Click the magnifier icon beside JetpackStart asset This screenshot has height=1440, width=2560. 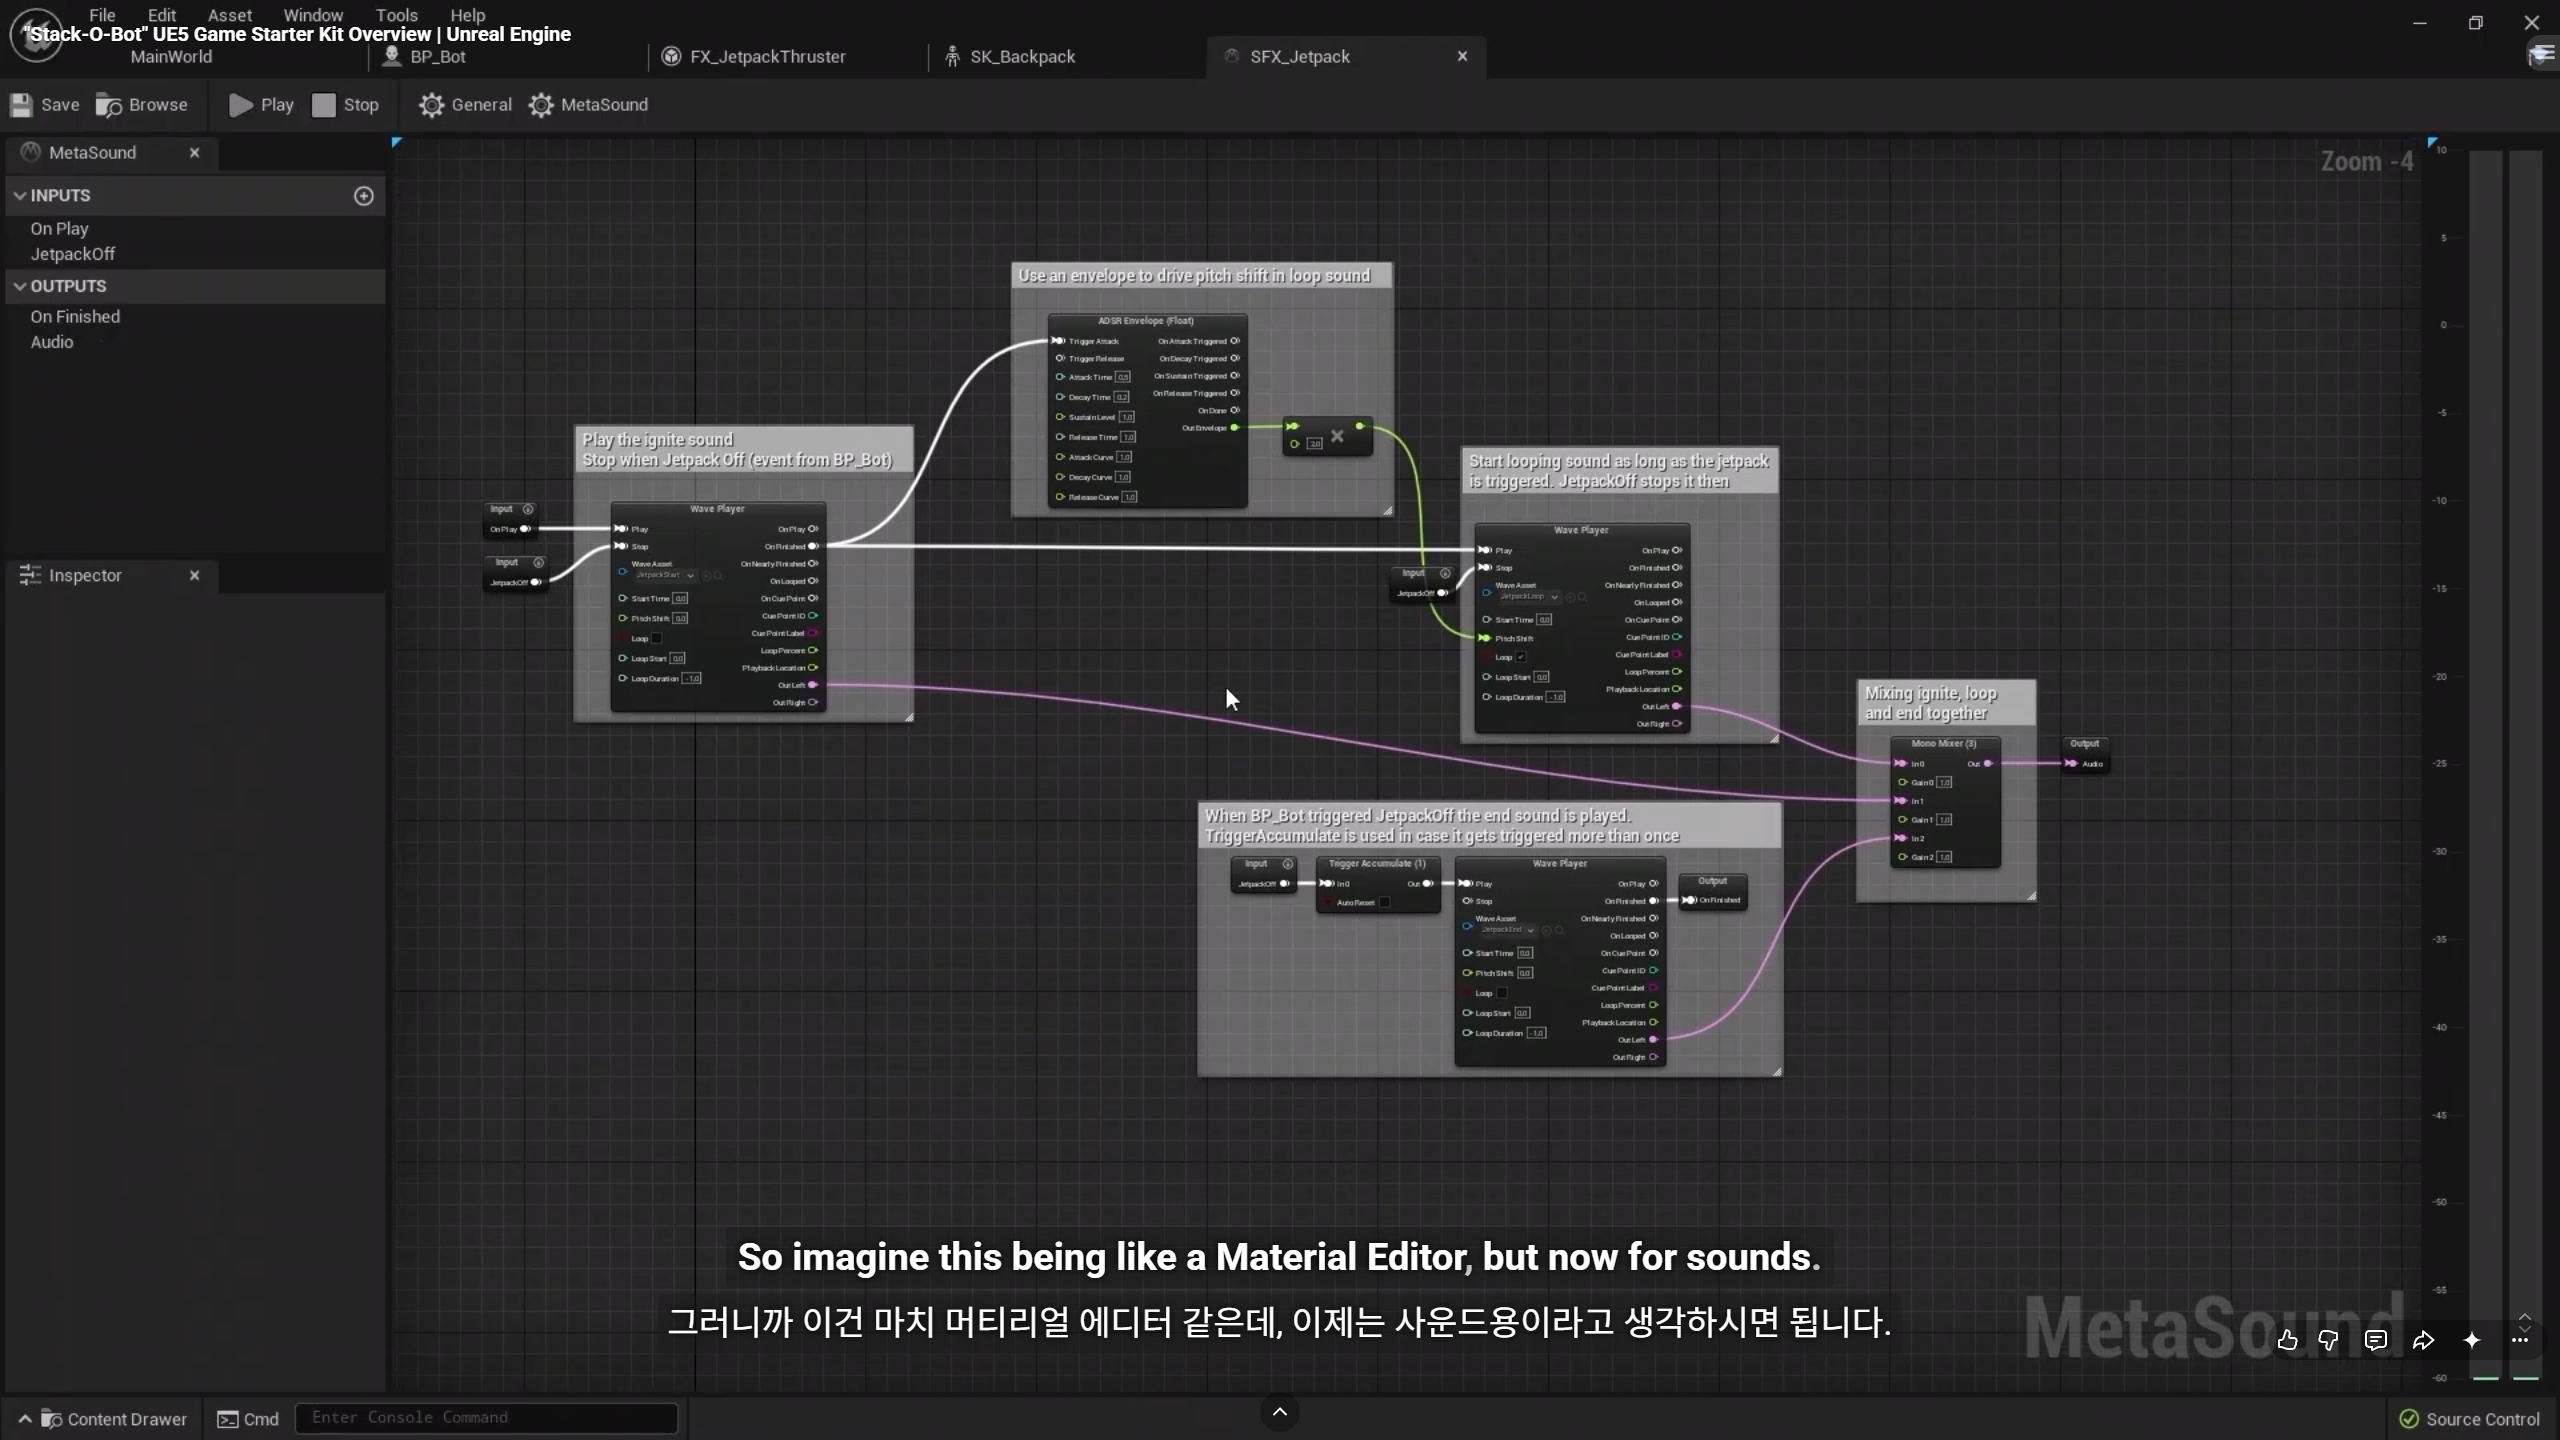718,576
